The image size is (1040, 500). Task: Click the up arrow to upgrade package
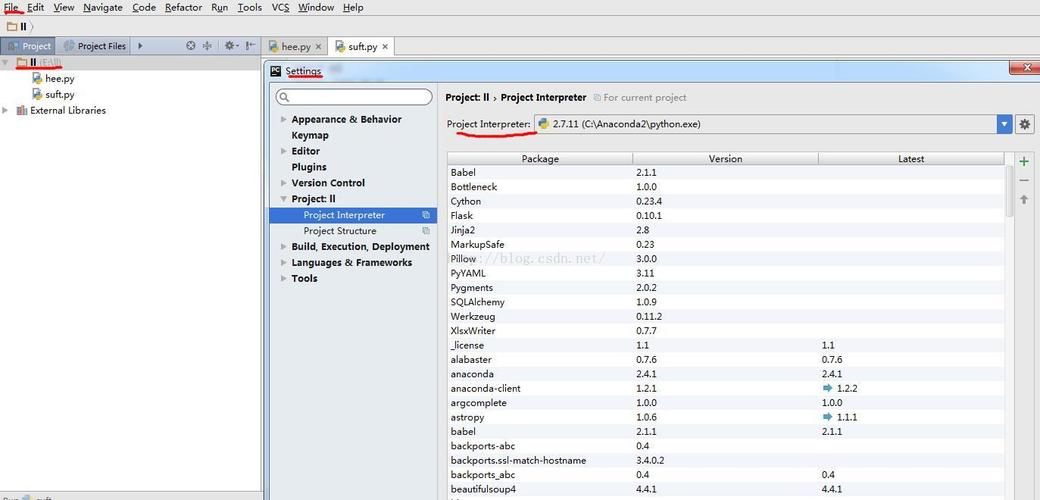(x=1024, y=199)
